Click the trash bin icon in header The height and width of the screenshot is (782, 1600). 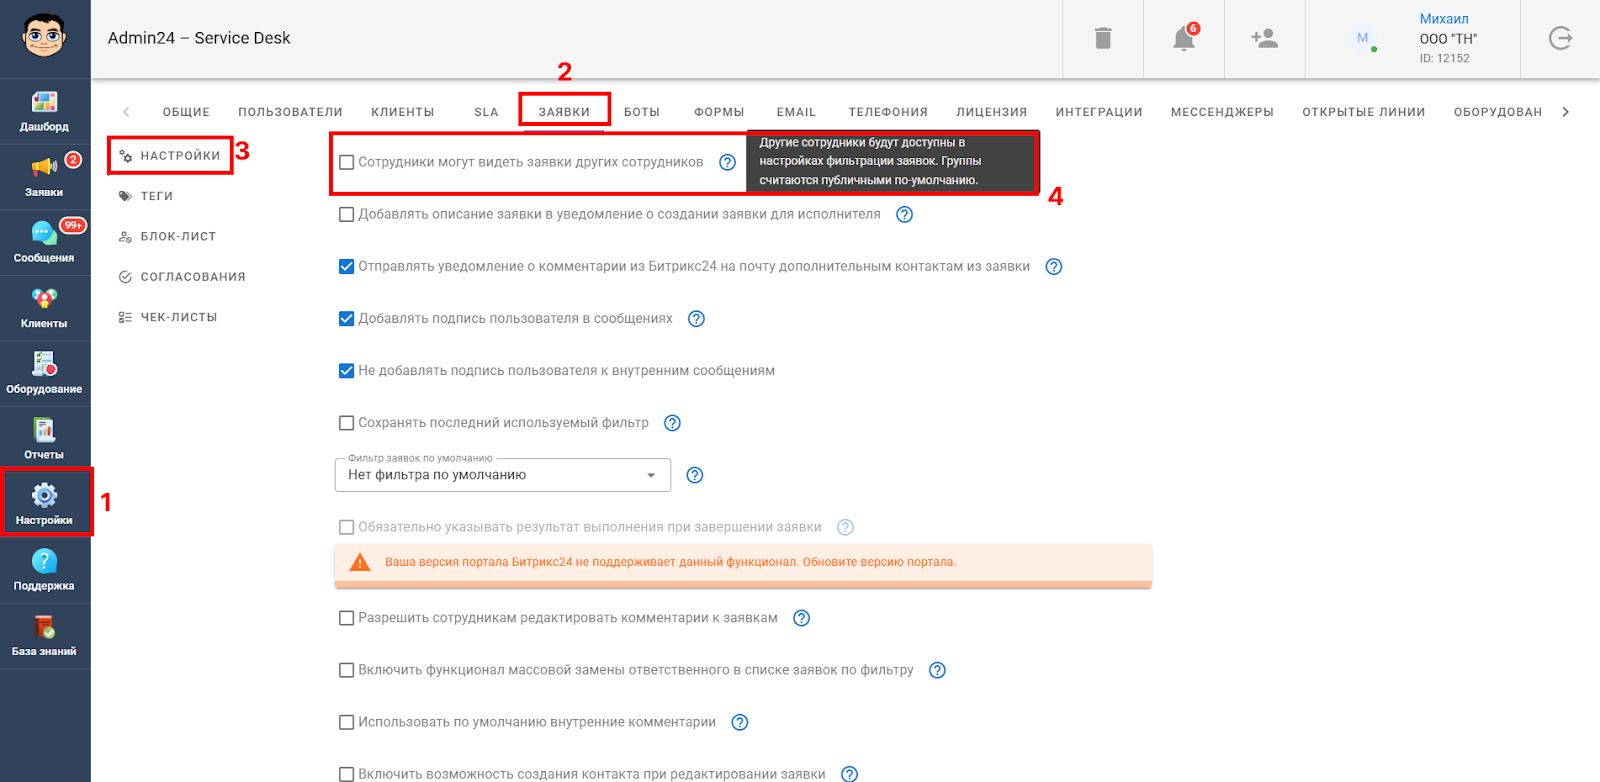[1103, 38]
